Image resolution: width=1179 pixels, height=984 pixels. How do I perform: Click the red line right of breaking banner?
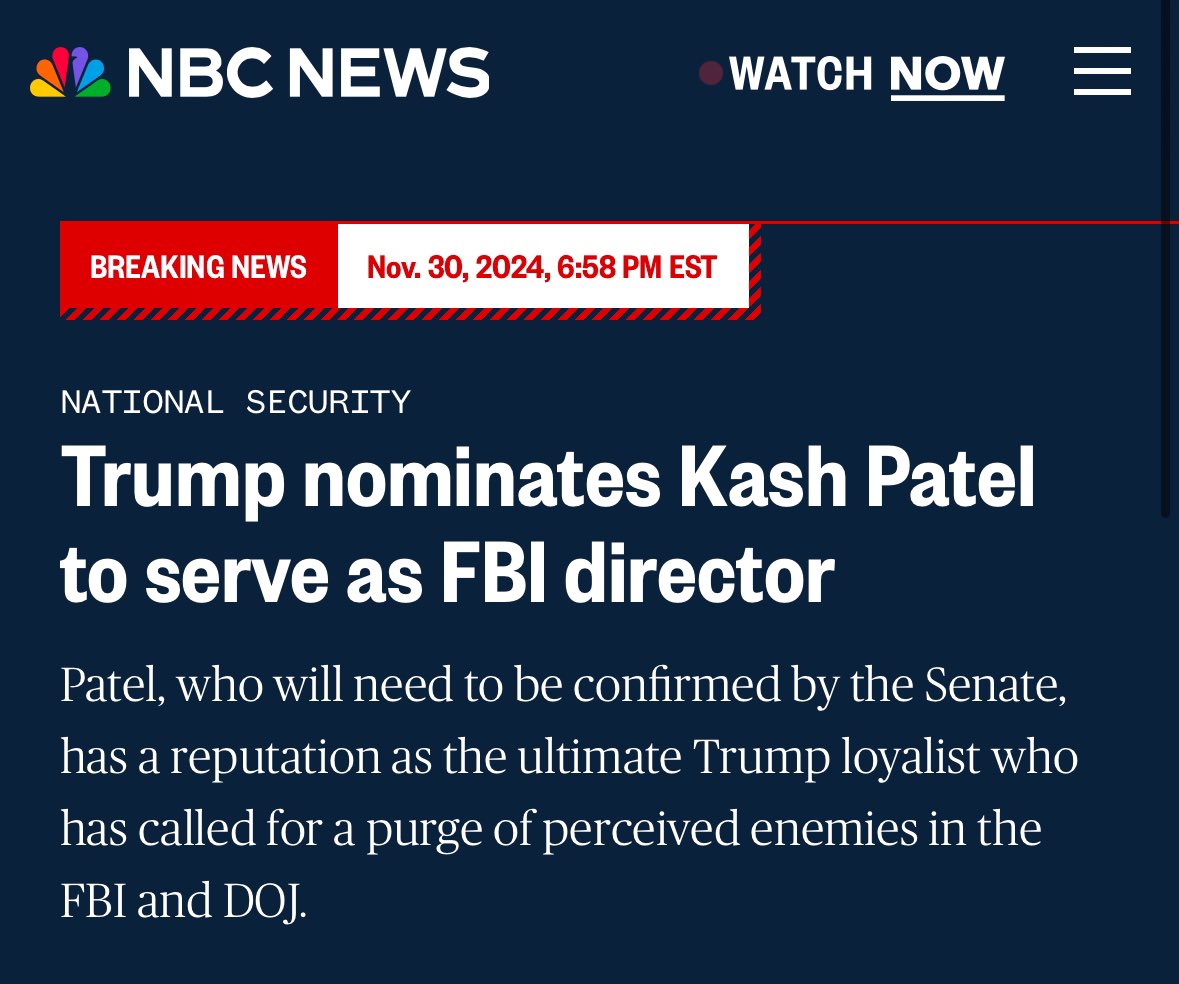pos(960,221)
